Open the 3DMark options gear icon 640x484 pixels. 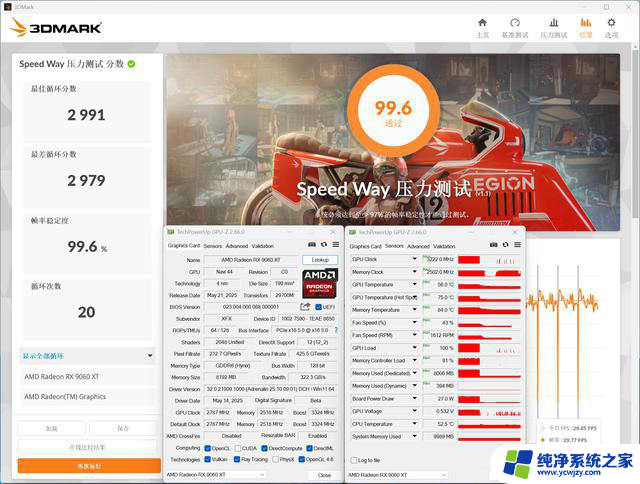(x=611, y=22)
